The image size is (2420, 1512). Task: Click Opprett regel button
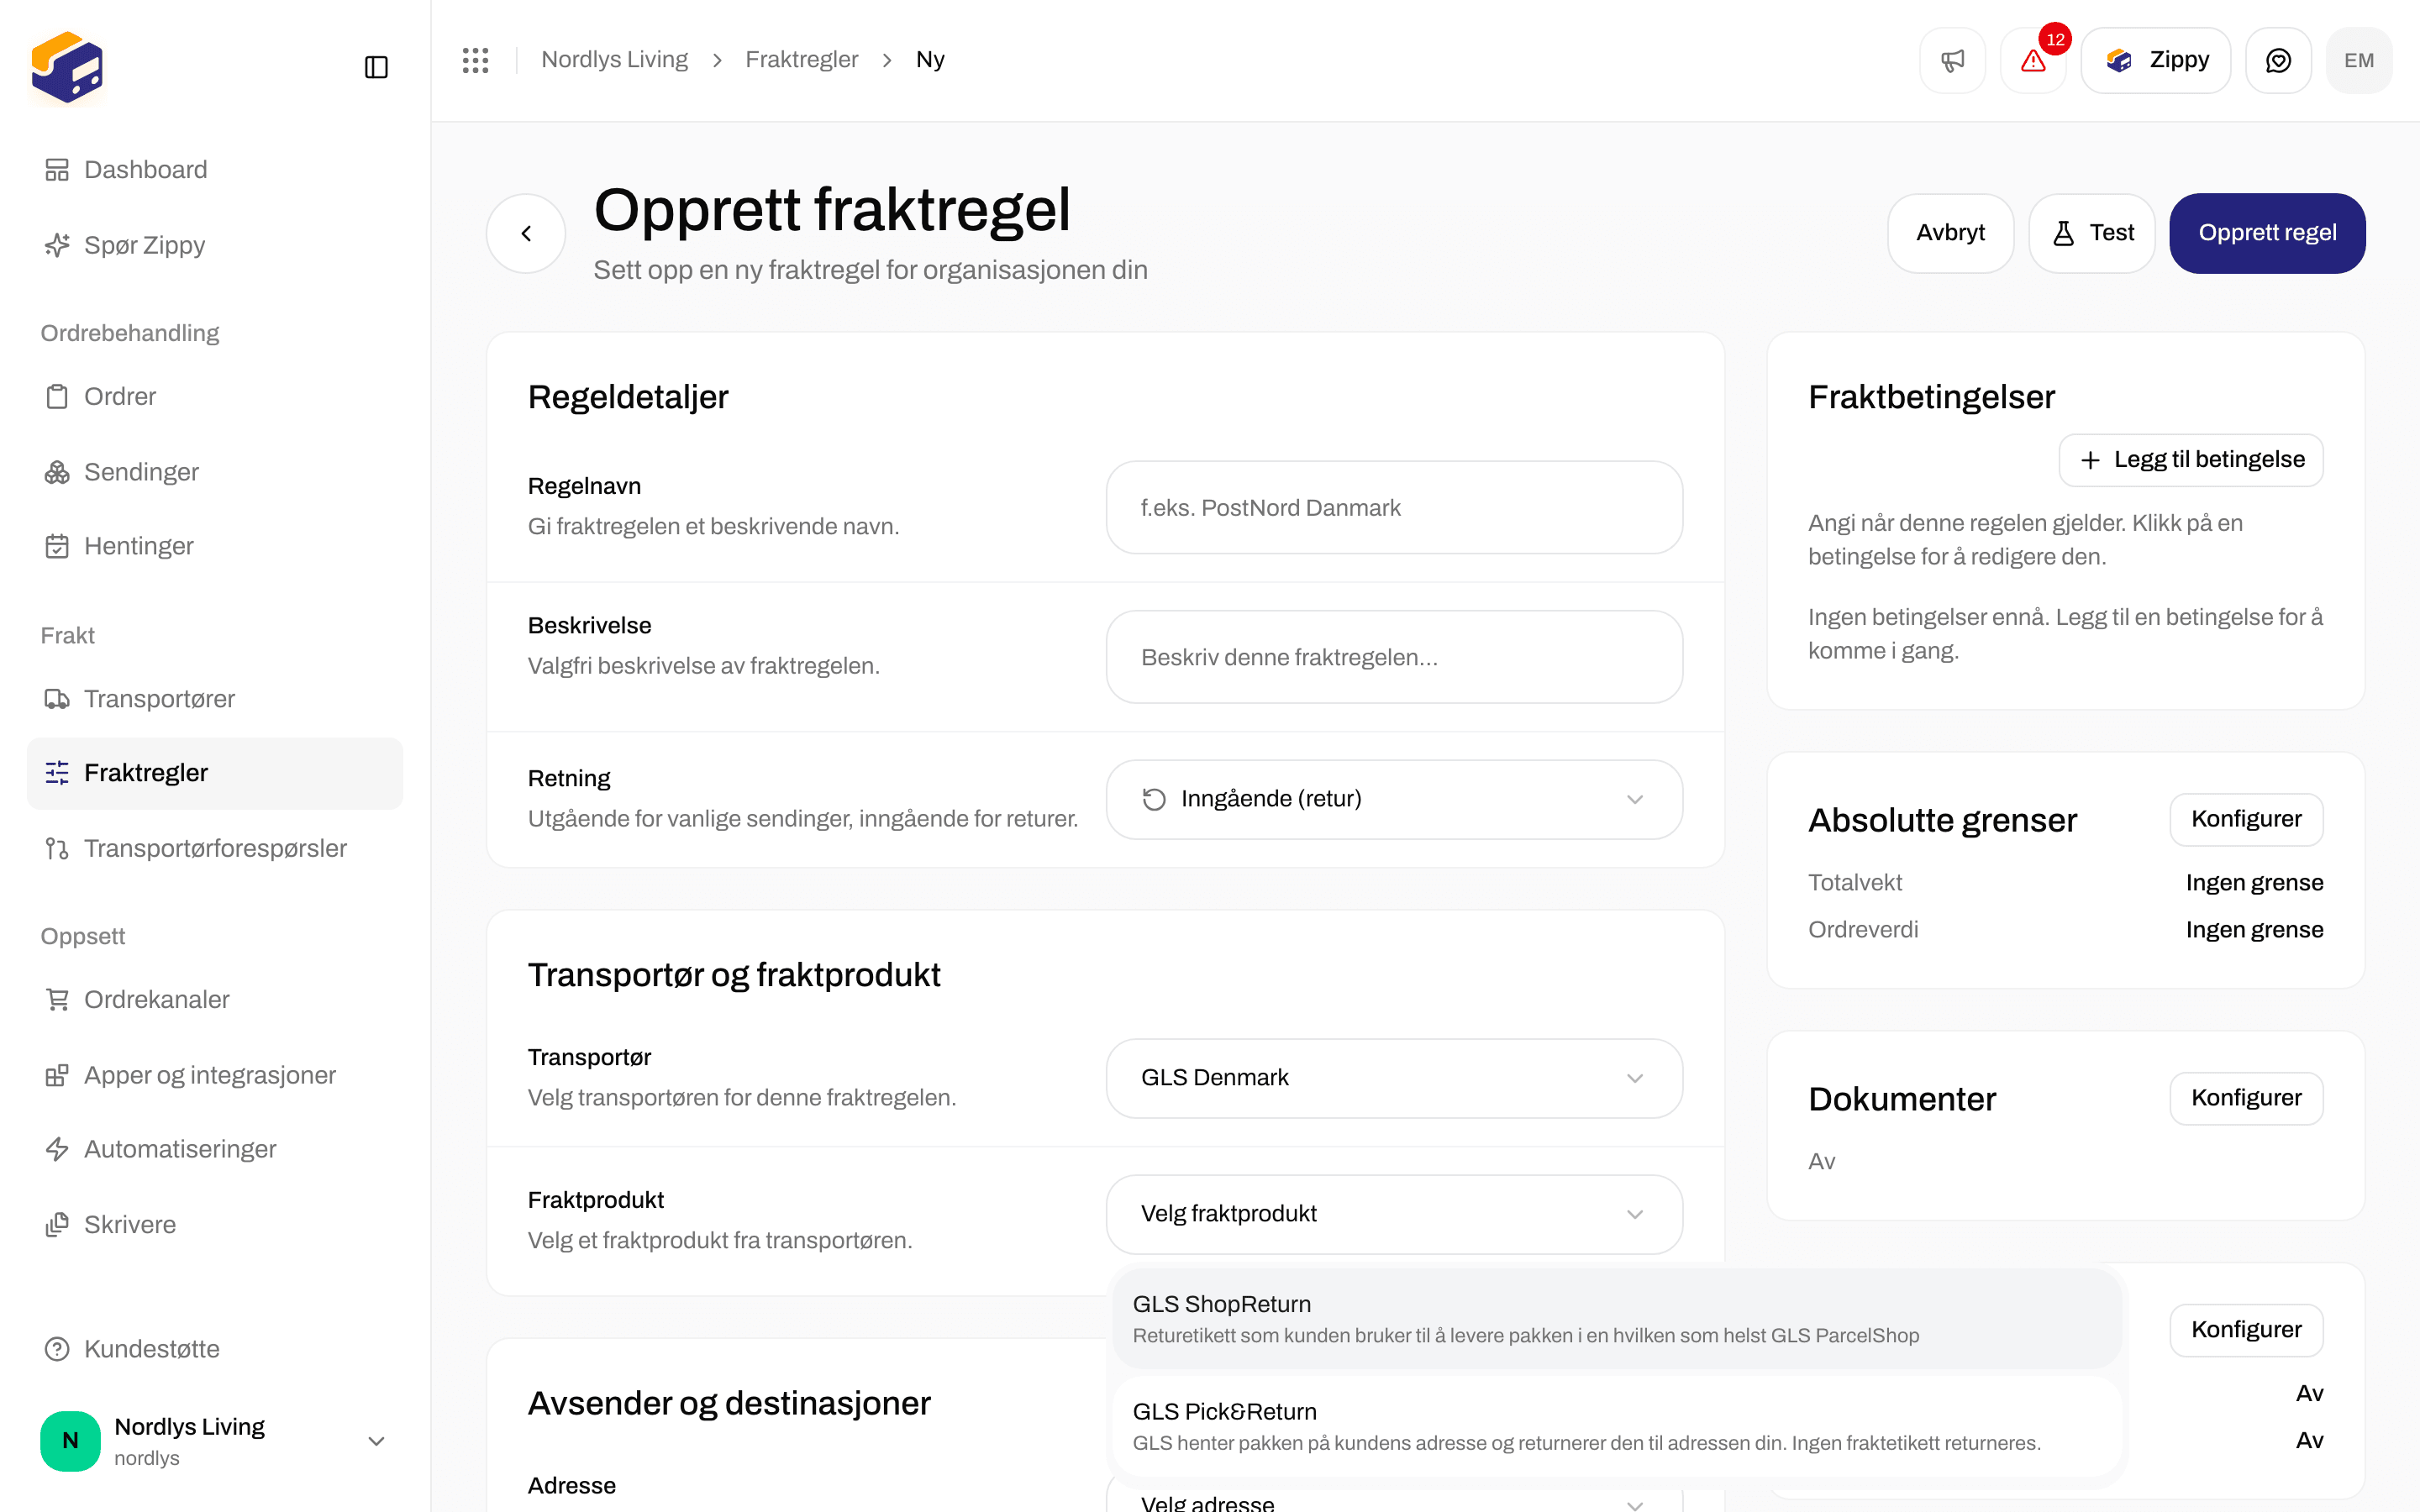coord(2267,233)
